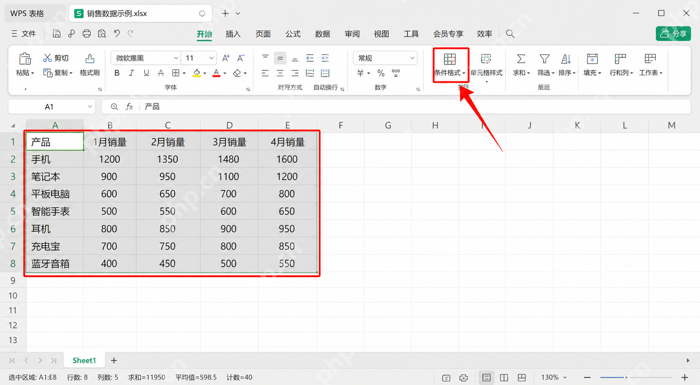Open the currency symbol dropdown
The image size is (700, 385).
(x=369, y=73)
